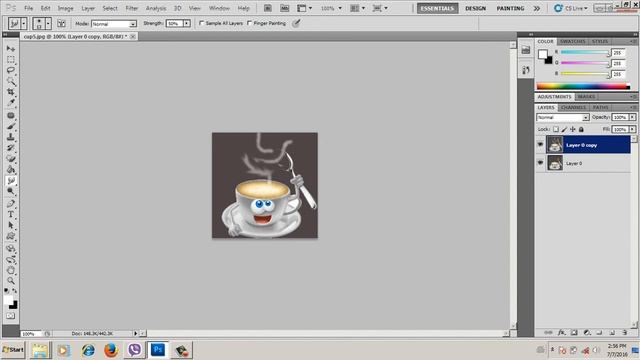Select the active Smudge tool
The image size is (640, 360).
tap(11, 180)
